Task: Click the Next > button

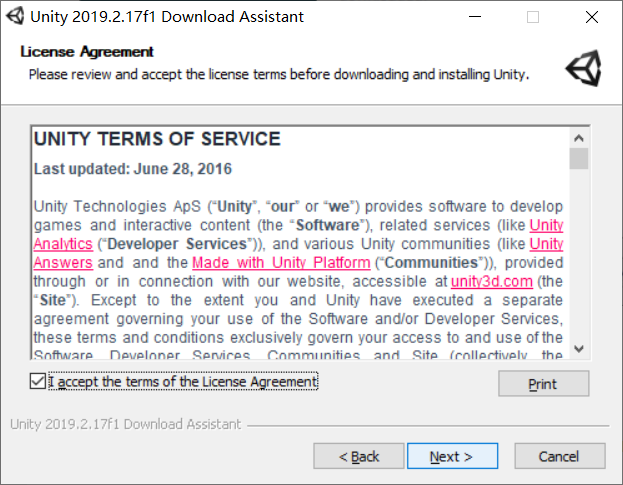Action: click(x=452, y=456)
